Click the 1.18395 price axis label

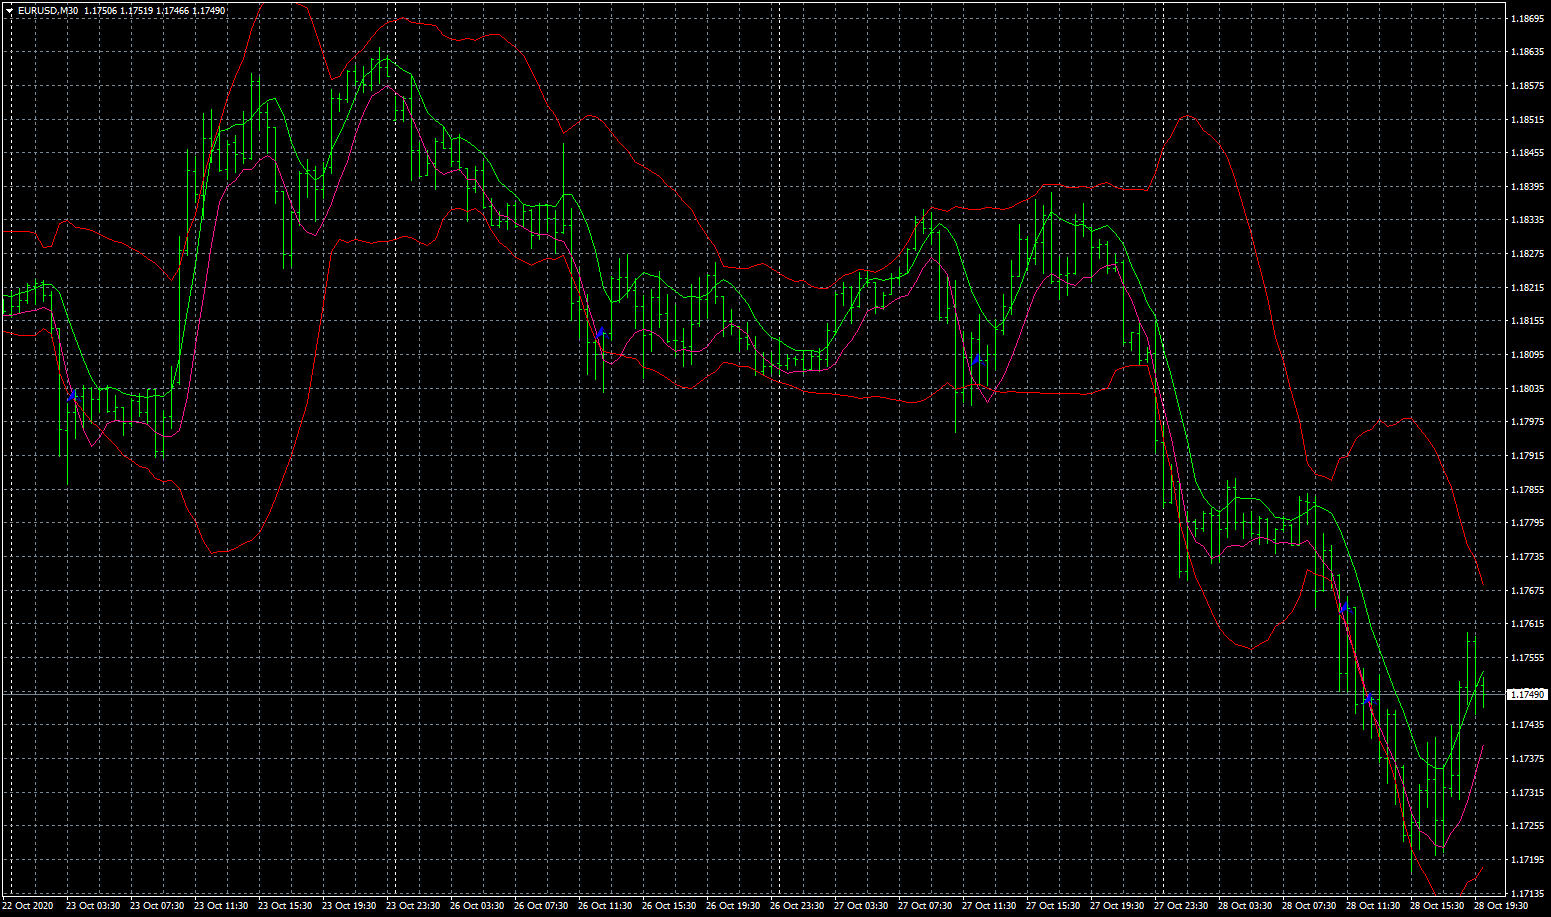pyautogui.click(x=1527, y=187)
